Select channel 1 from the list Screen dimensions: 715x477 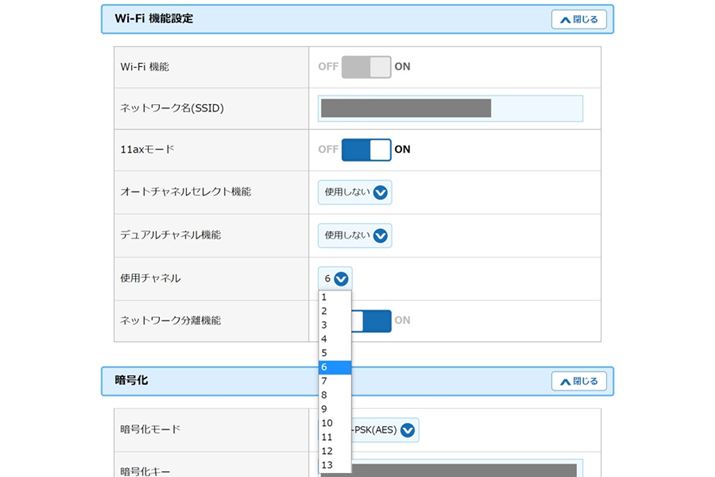click(x=334, y=297)
